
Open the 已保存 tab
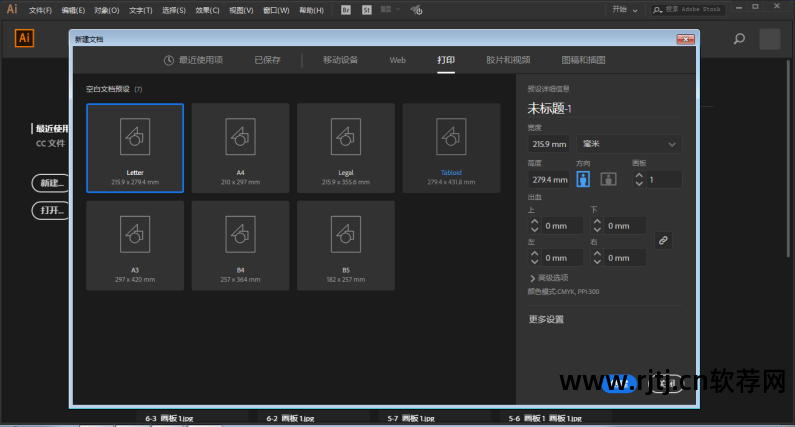click(x=267, y=60)
